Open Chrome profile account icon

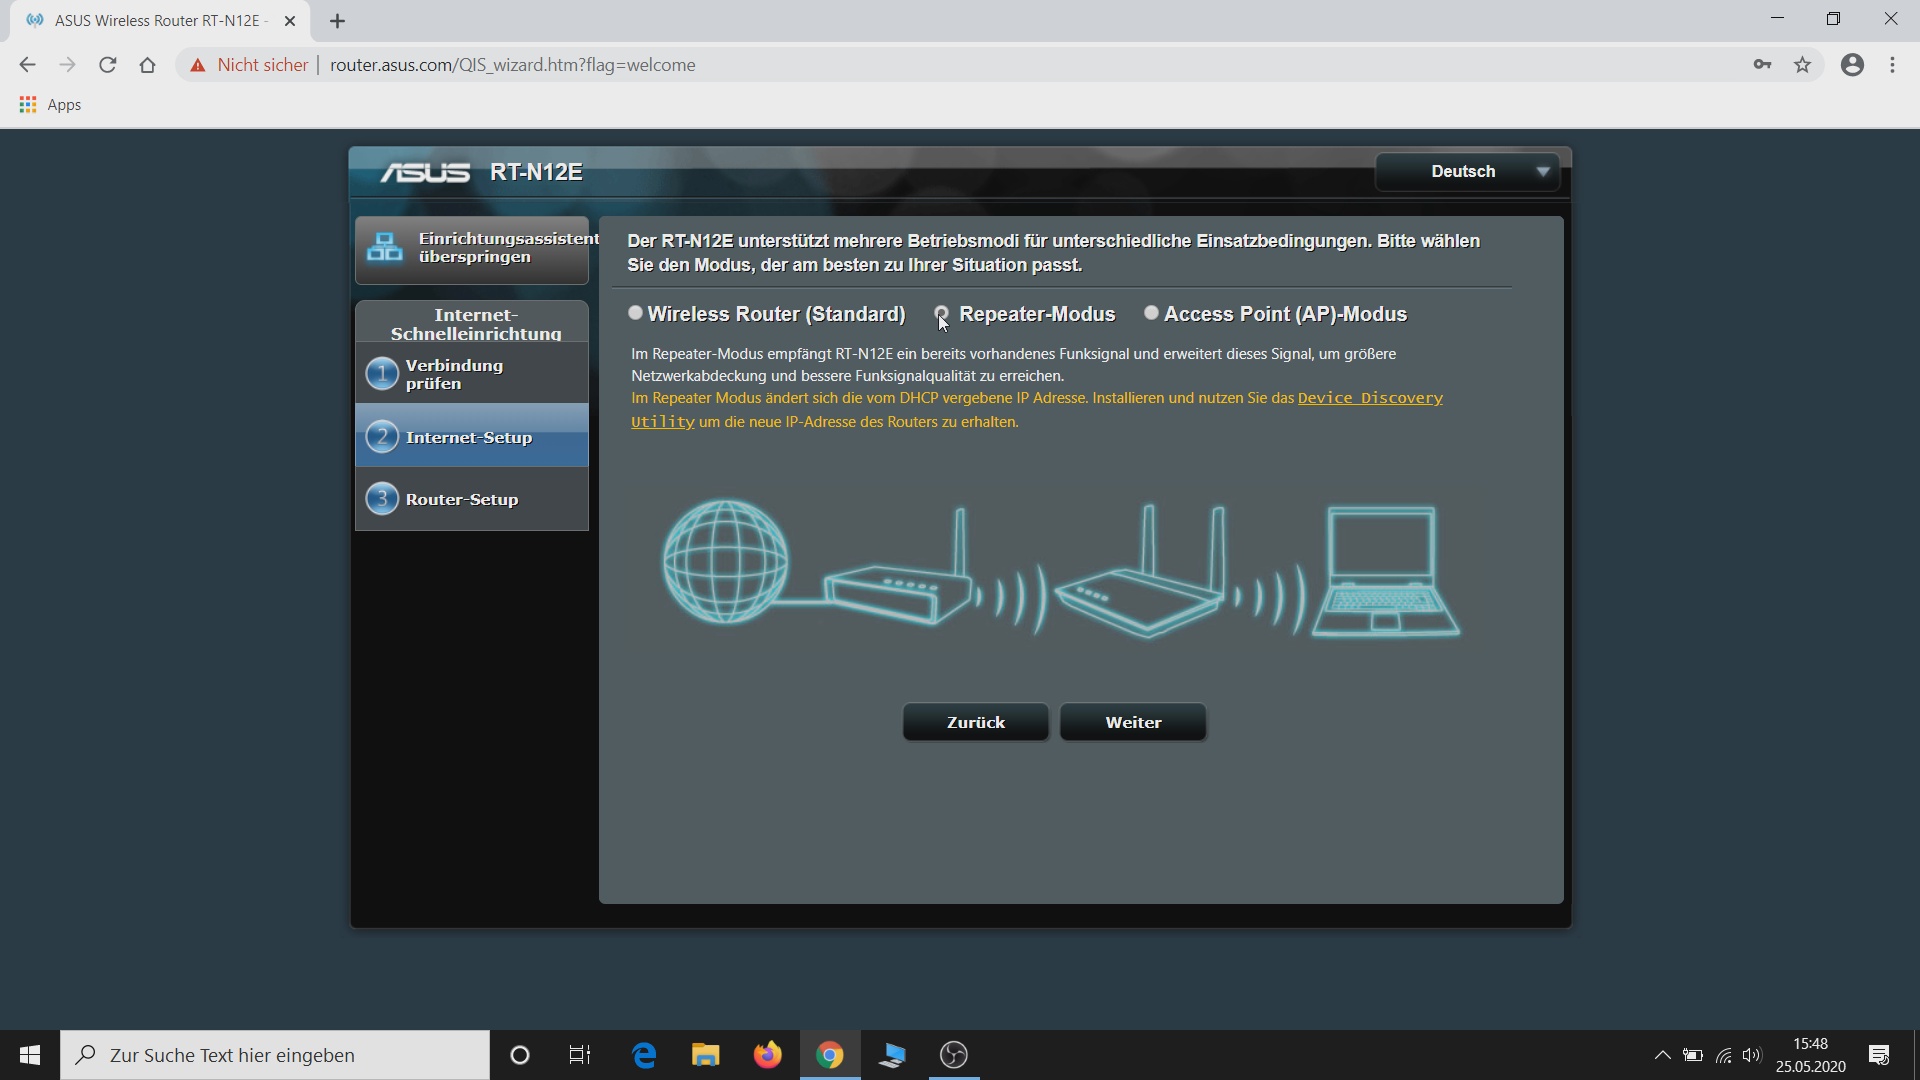(x=1852, y=65)
